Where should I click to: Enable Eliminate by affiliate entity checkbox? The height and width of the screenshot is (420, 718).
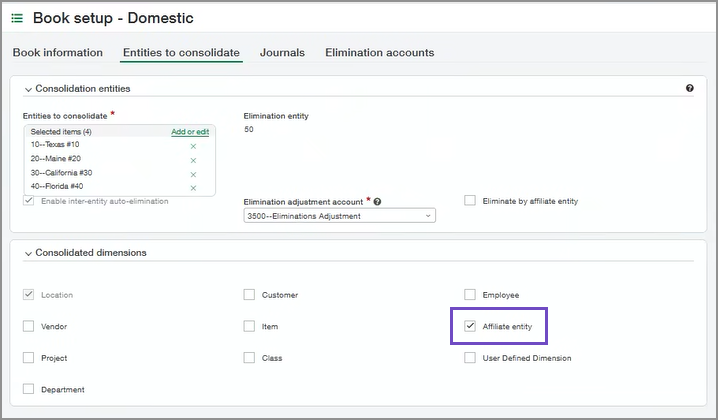pos(470,201)
